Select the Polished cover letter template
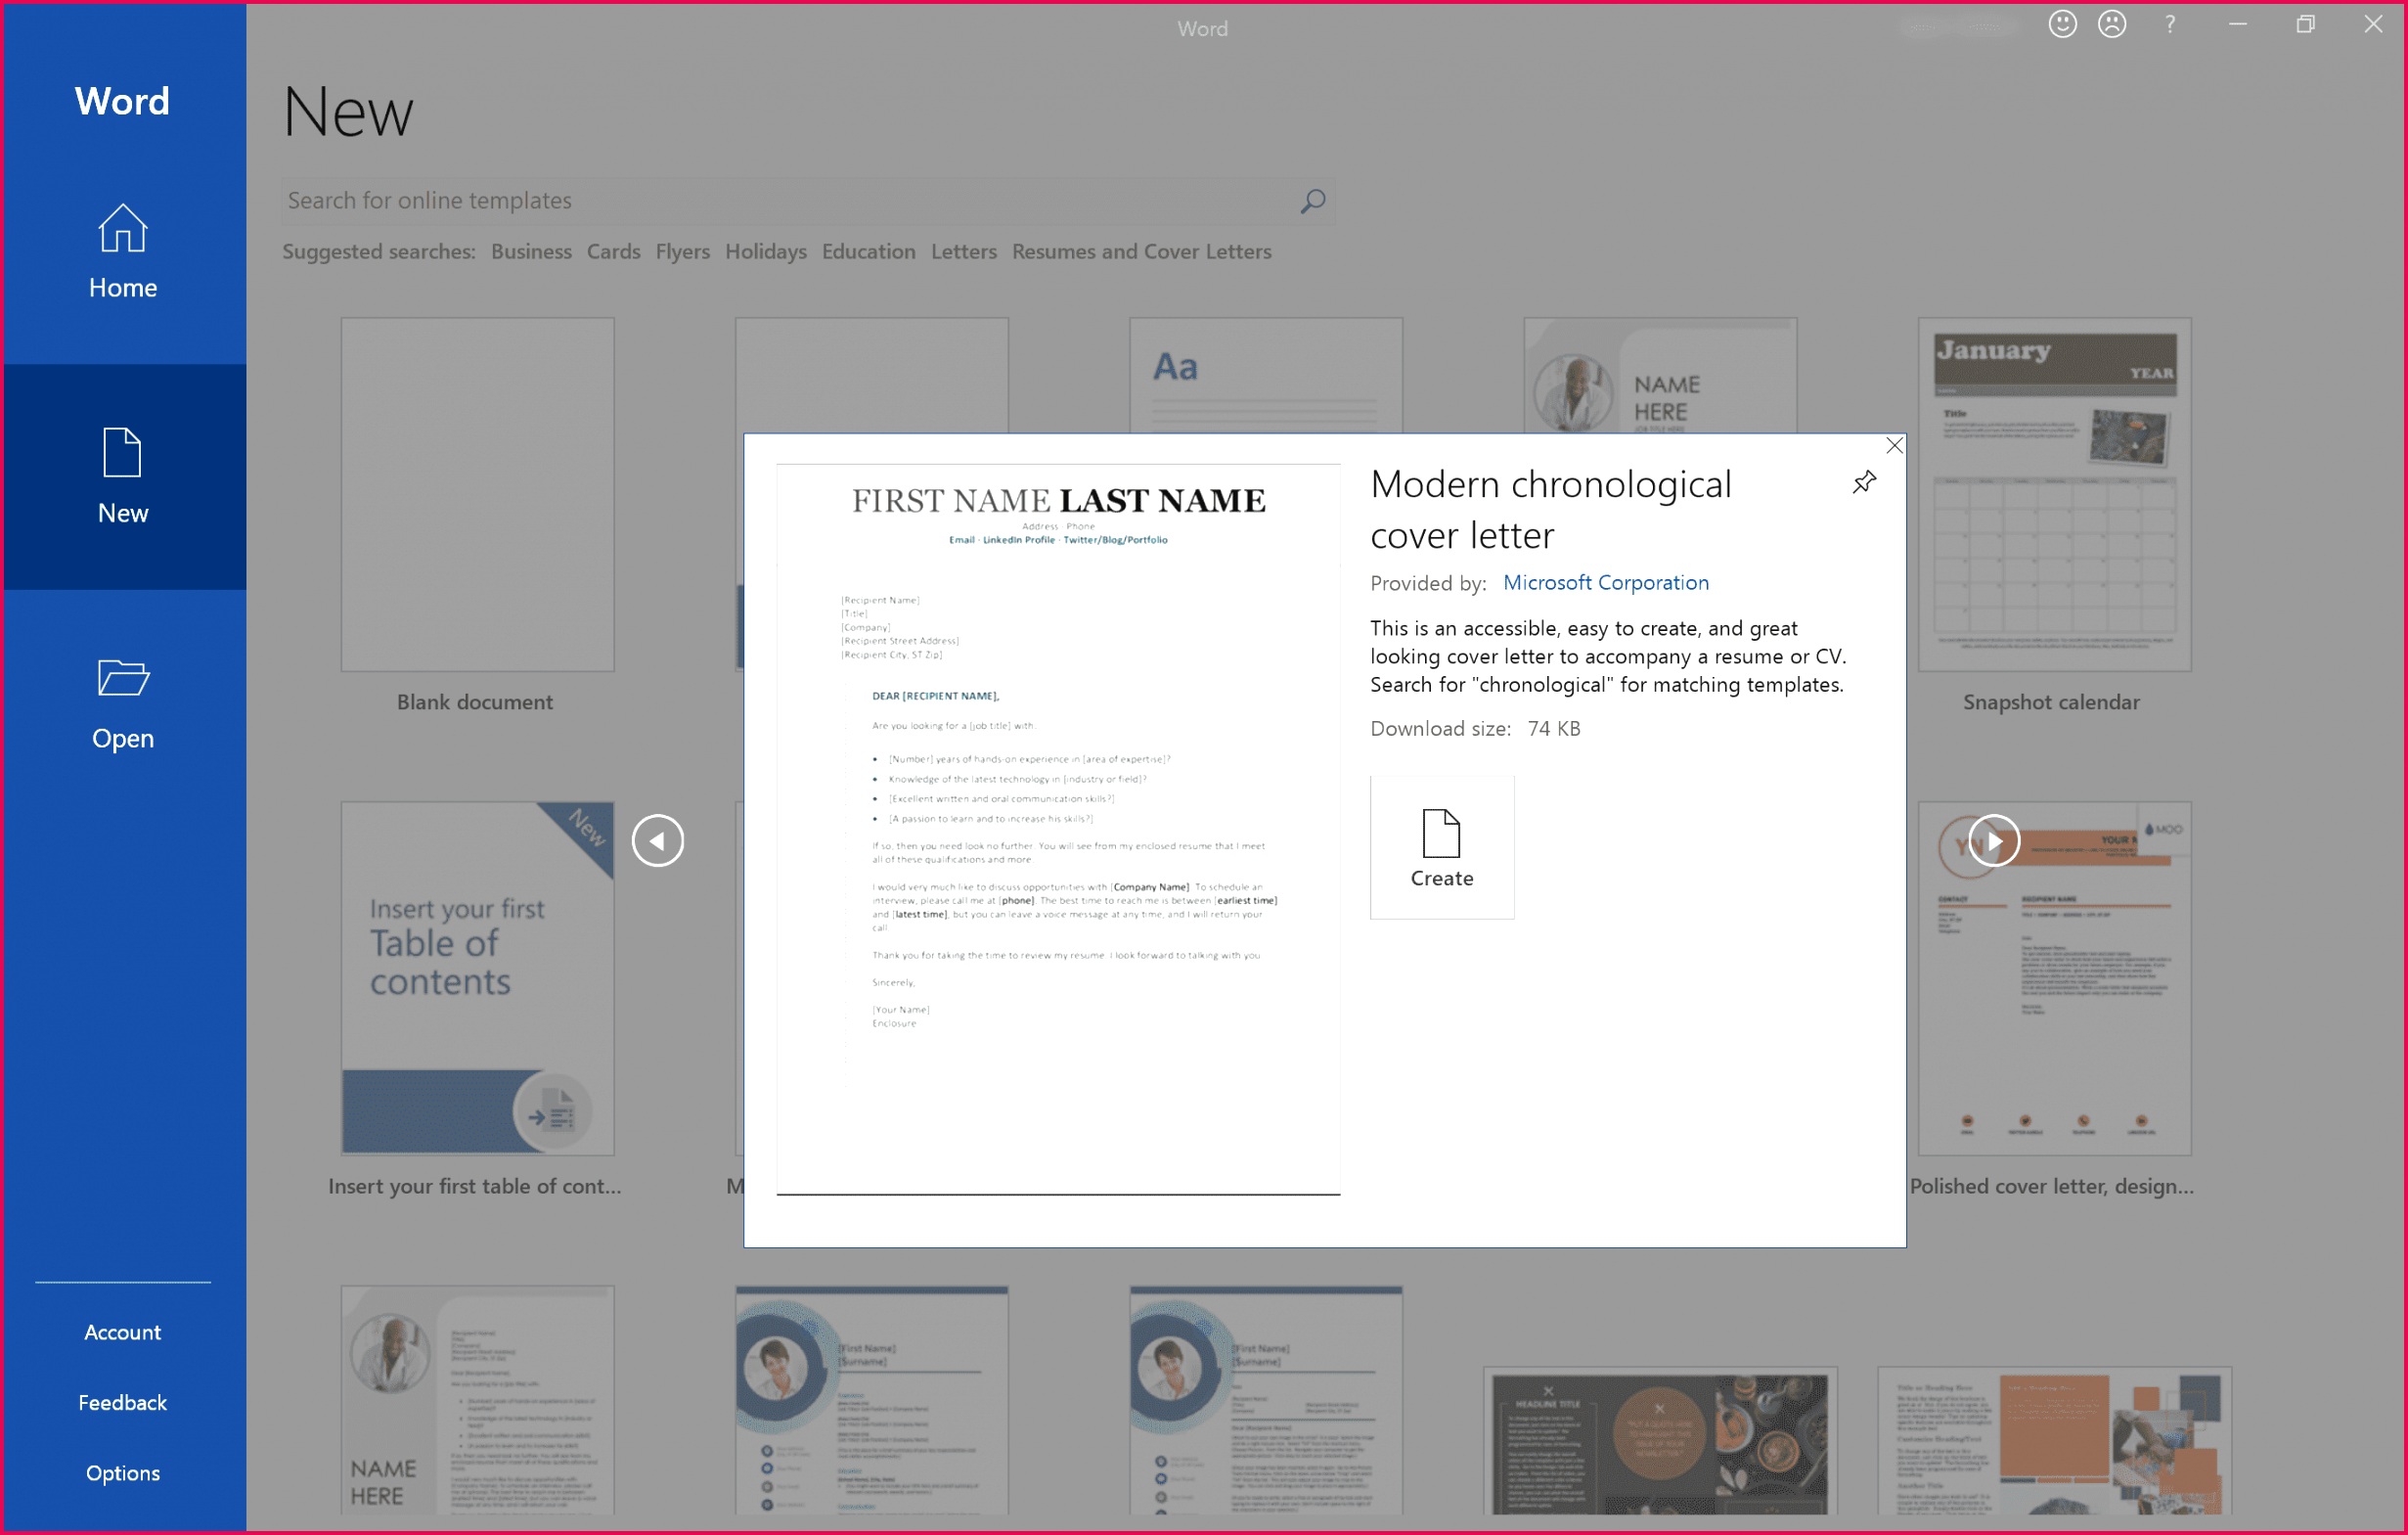Image resolution: width=2408 pixels, height=1535 pixels. click(2053, 979)
